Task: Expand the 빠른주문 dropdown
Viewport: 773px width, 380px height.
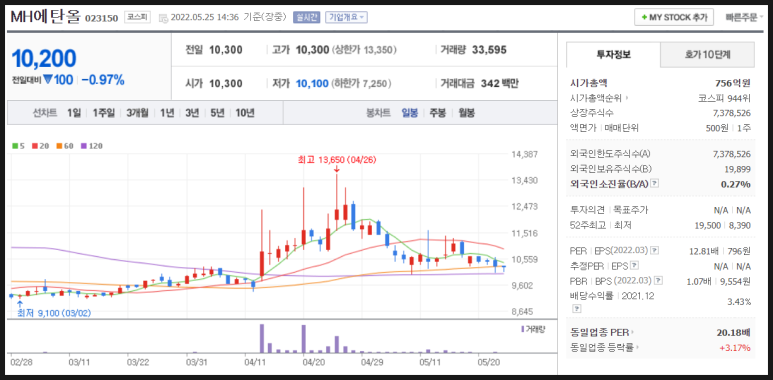Action: 744,18
